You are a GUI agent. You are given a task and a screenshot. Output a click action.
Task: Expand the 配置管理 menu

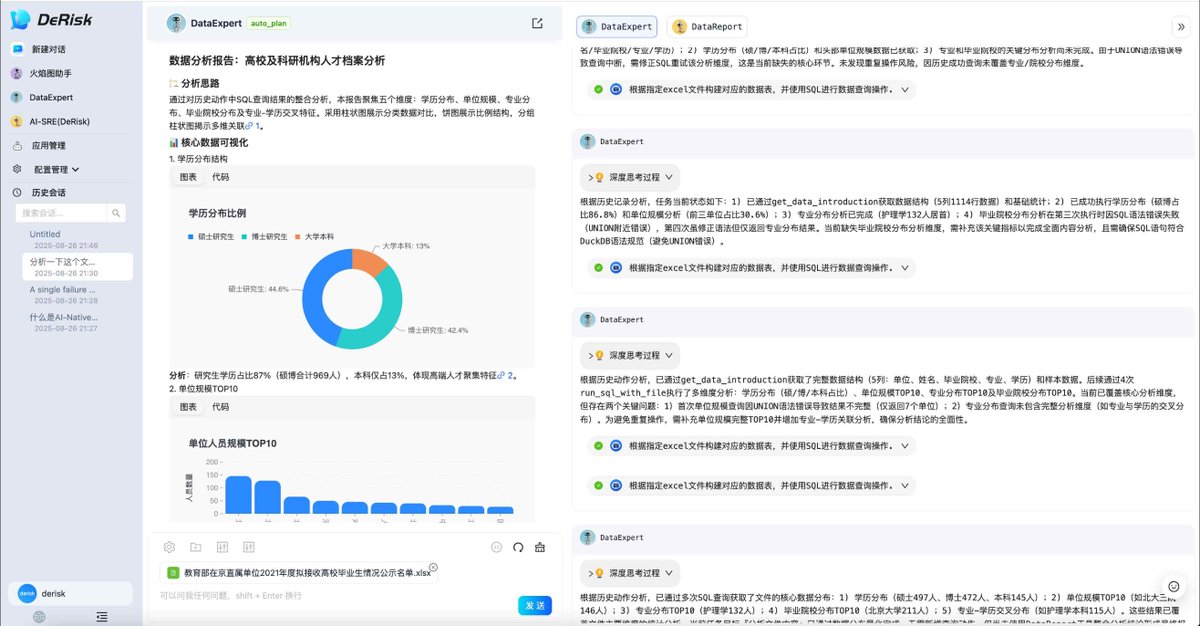[55, 169]
